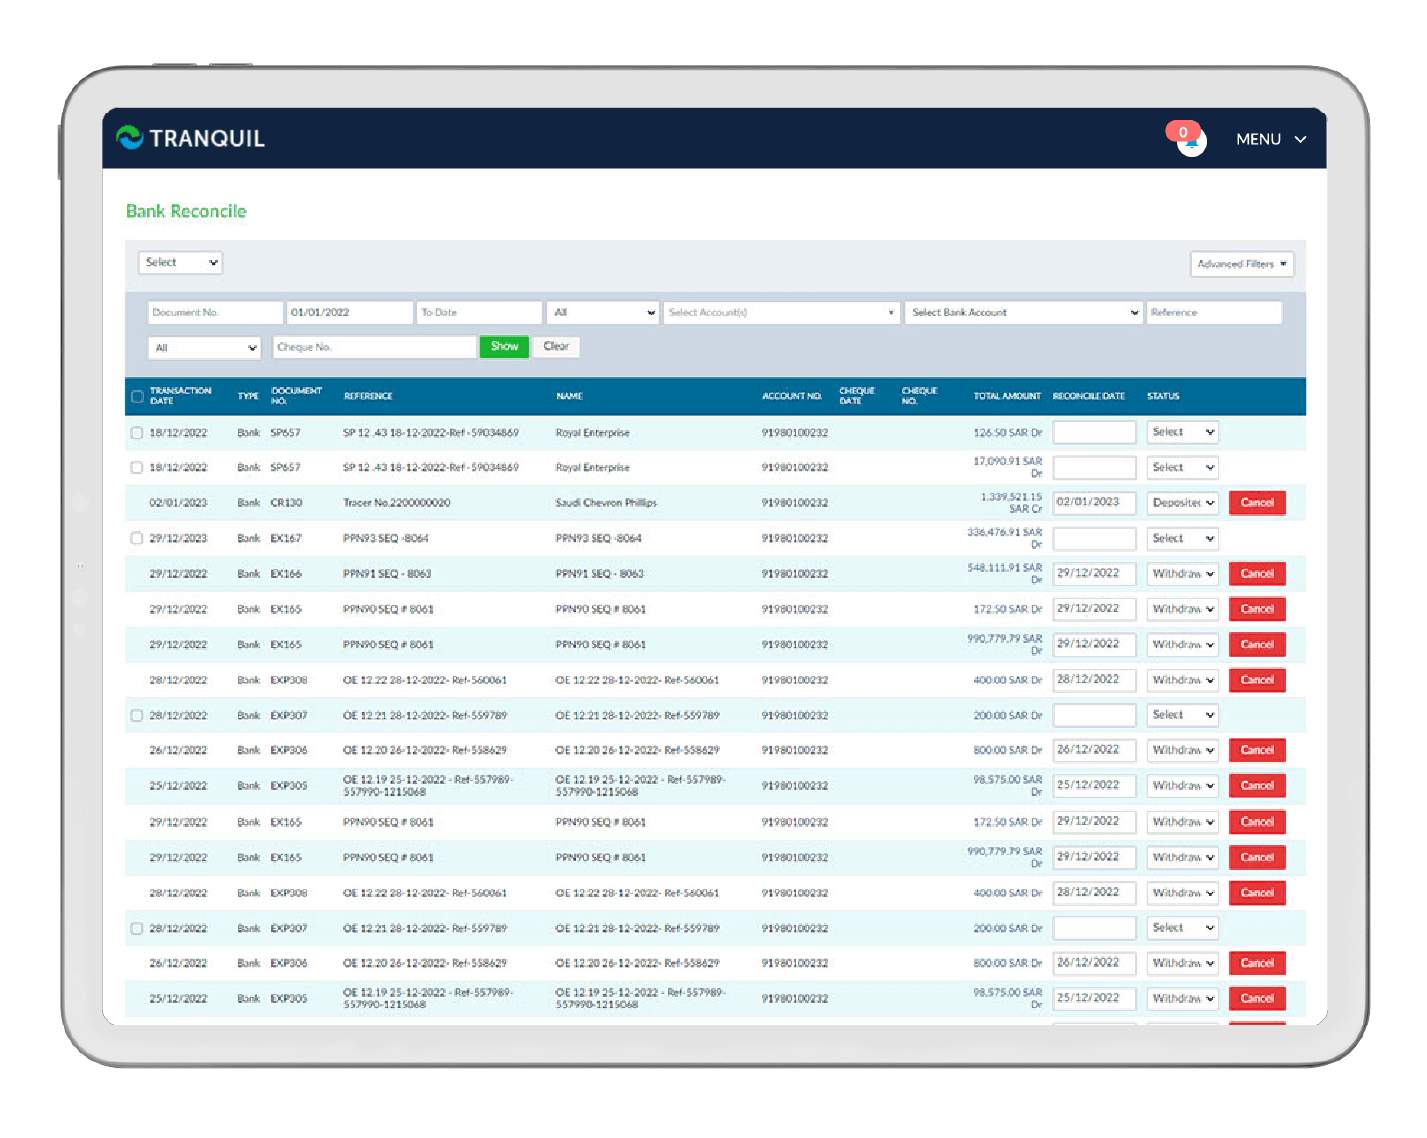The image size is (1427, 1138).
Task: Click the Transaction Date column header
Action: (180, 395)
